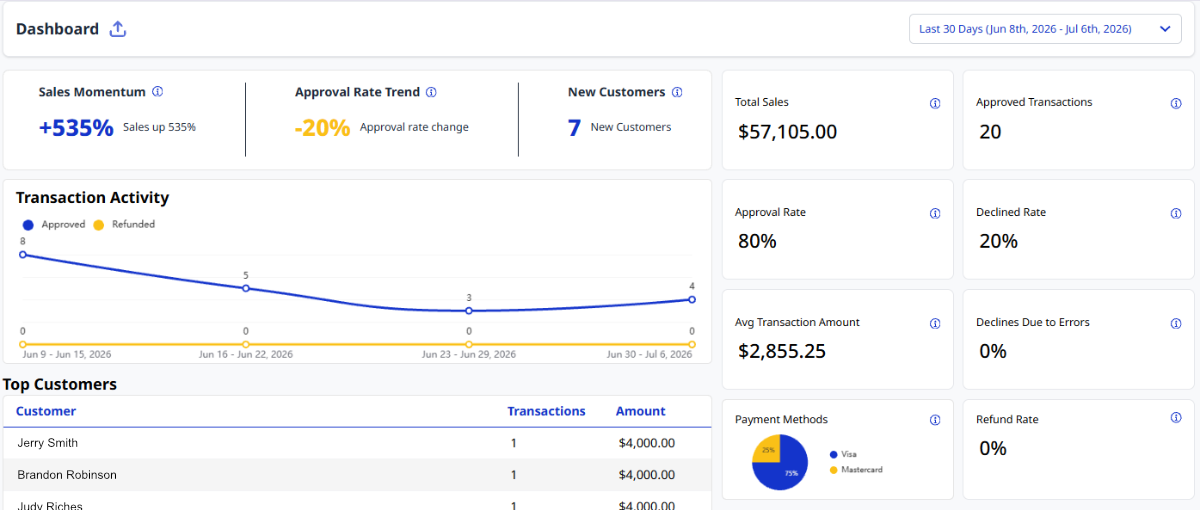Click the info icon next to Sales Momentum
The image size is (1200, 510).
click(x=157, y=92)
